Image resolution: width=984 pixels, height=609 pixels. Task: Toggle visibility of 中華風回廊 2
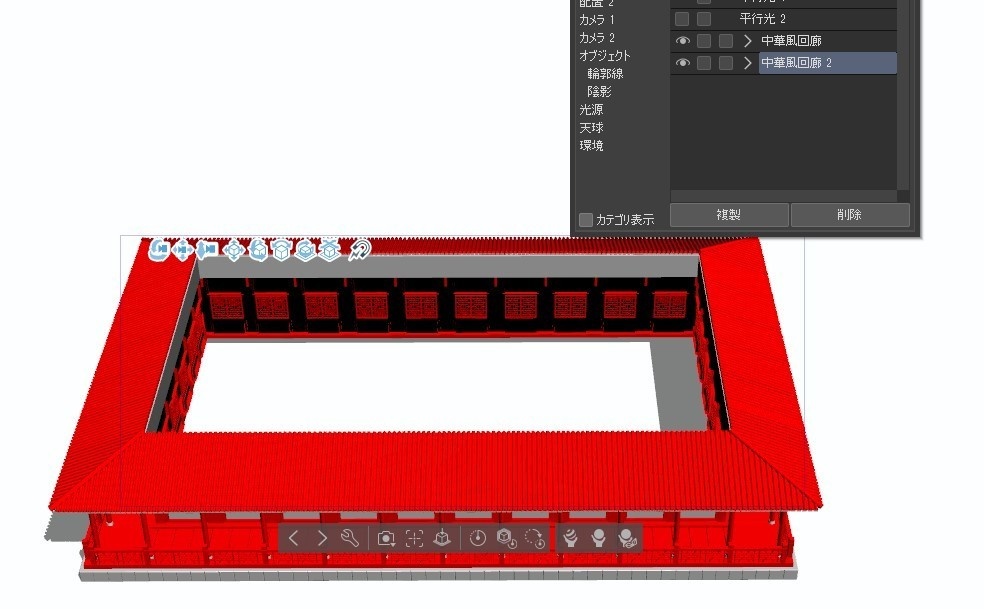pos(683,62)
